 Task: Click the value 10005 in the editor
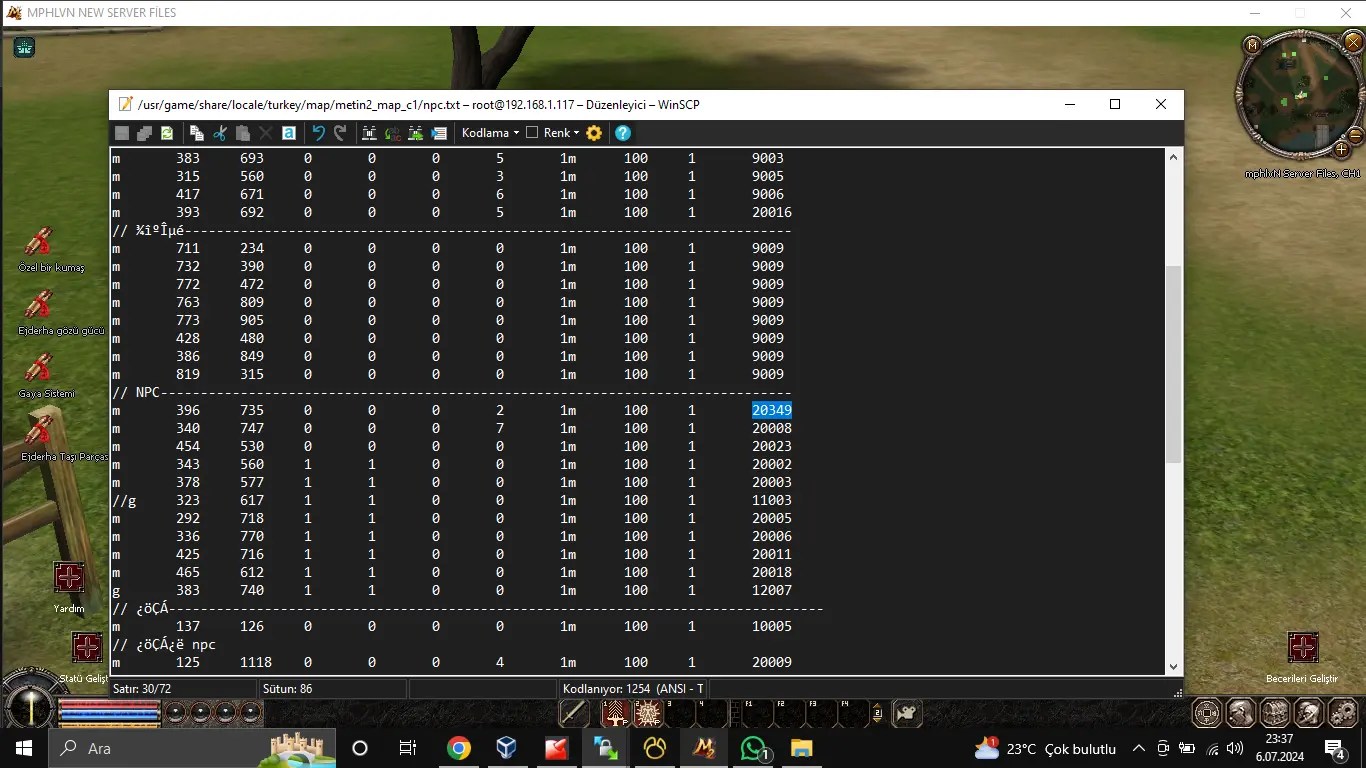pyautogui.click(x=772, y=626)
